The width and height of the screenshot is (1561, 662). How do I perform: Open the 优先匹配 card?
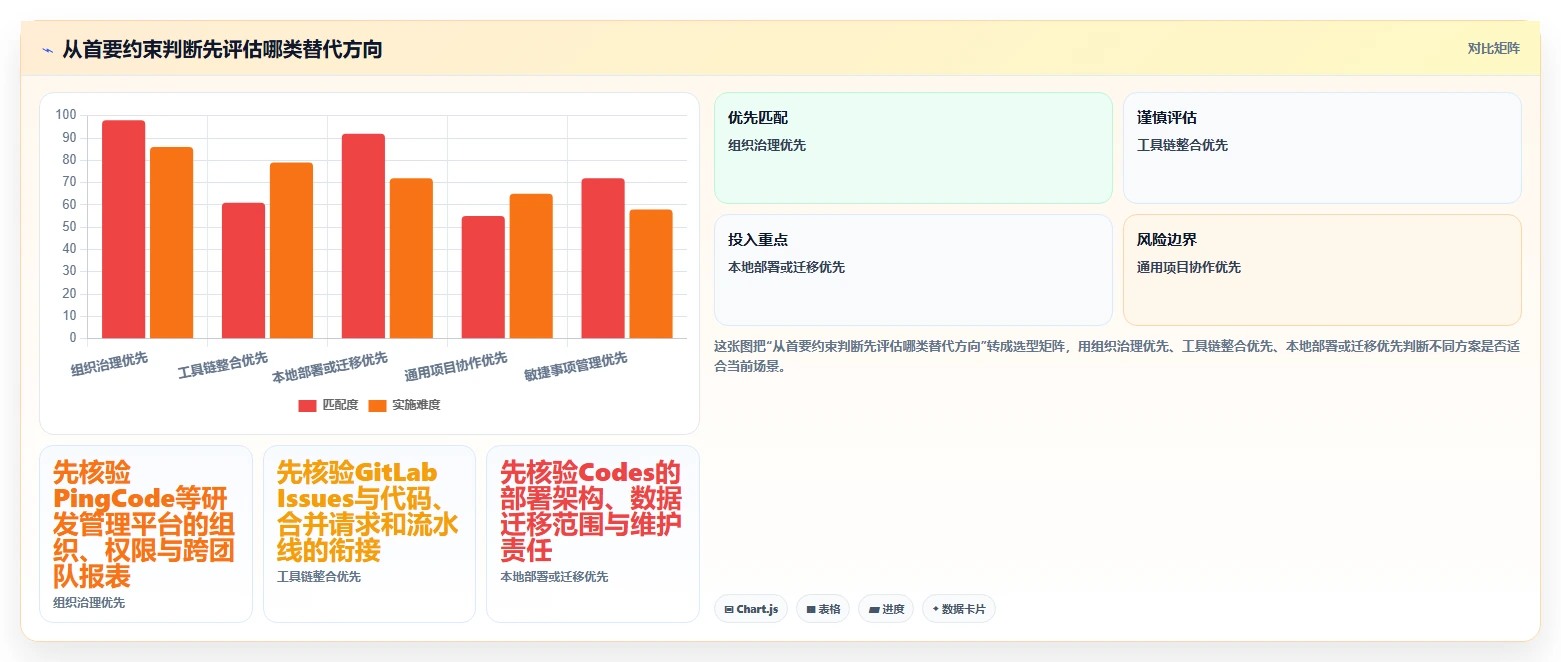click(x=913, y=148)
